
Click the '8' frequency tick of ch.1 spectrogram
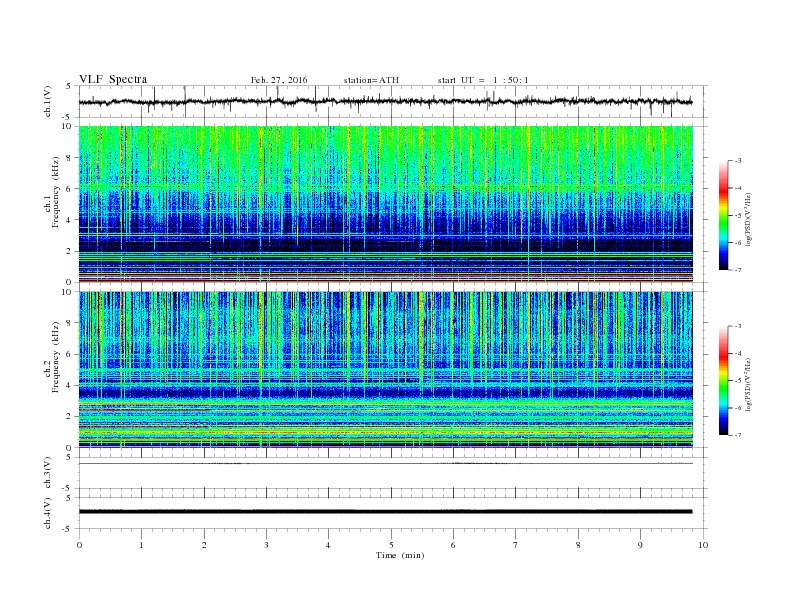point(69,158)
